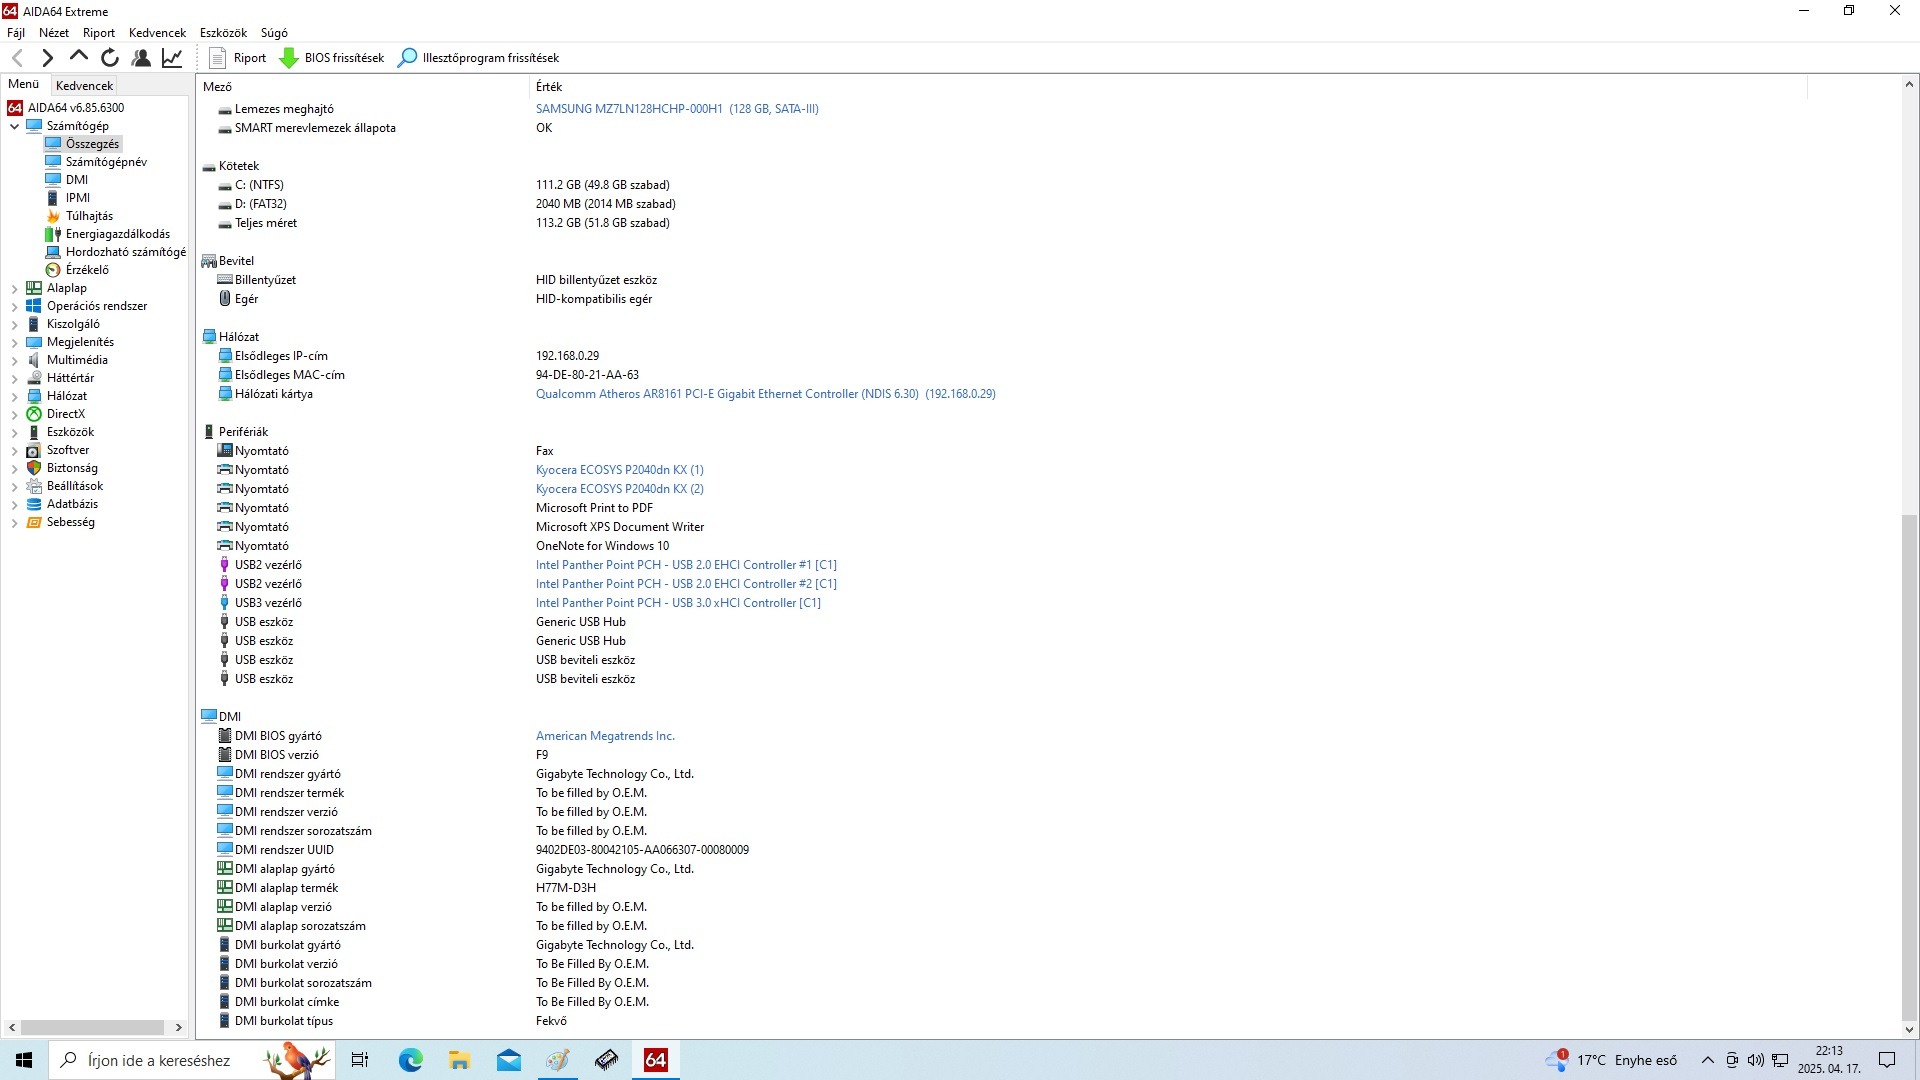Open the Windows Start menu
This screenshot has height=1080, width=1920.
coord(24,1060)
